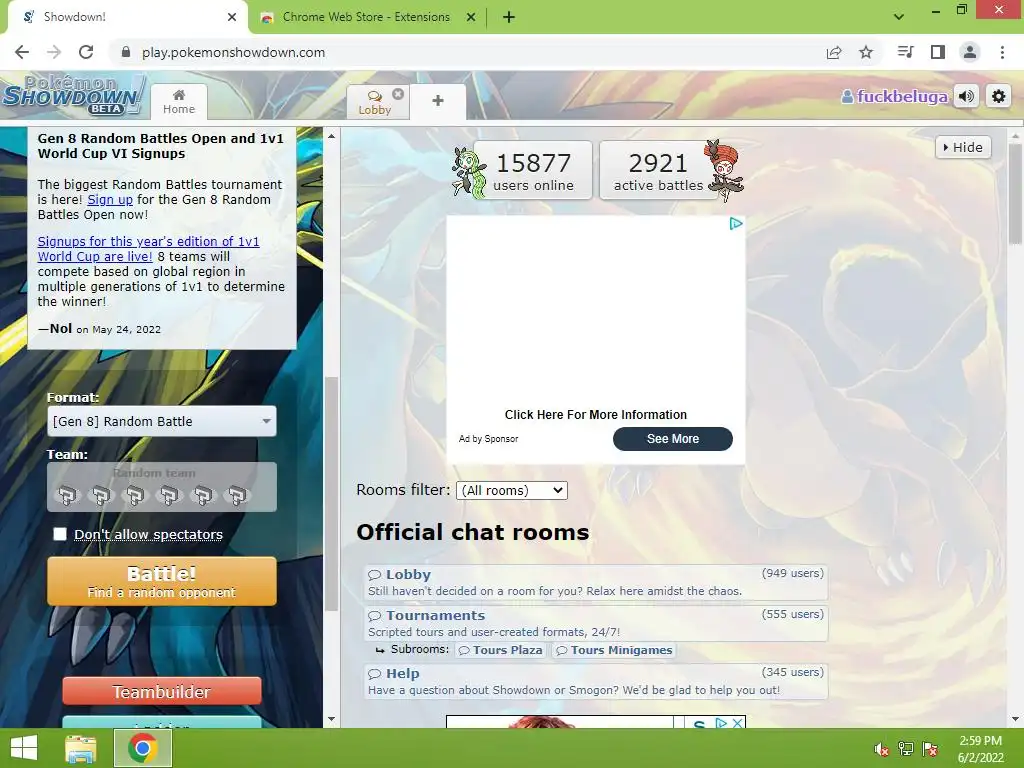Open a new room with plus tab
The width and height of the screenshot is (1024, 768).
[x=438, y=101]
